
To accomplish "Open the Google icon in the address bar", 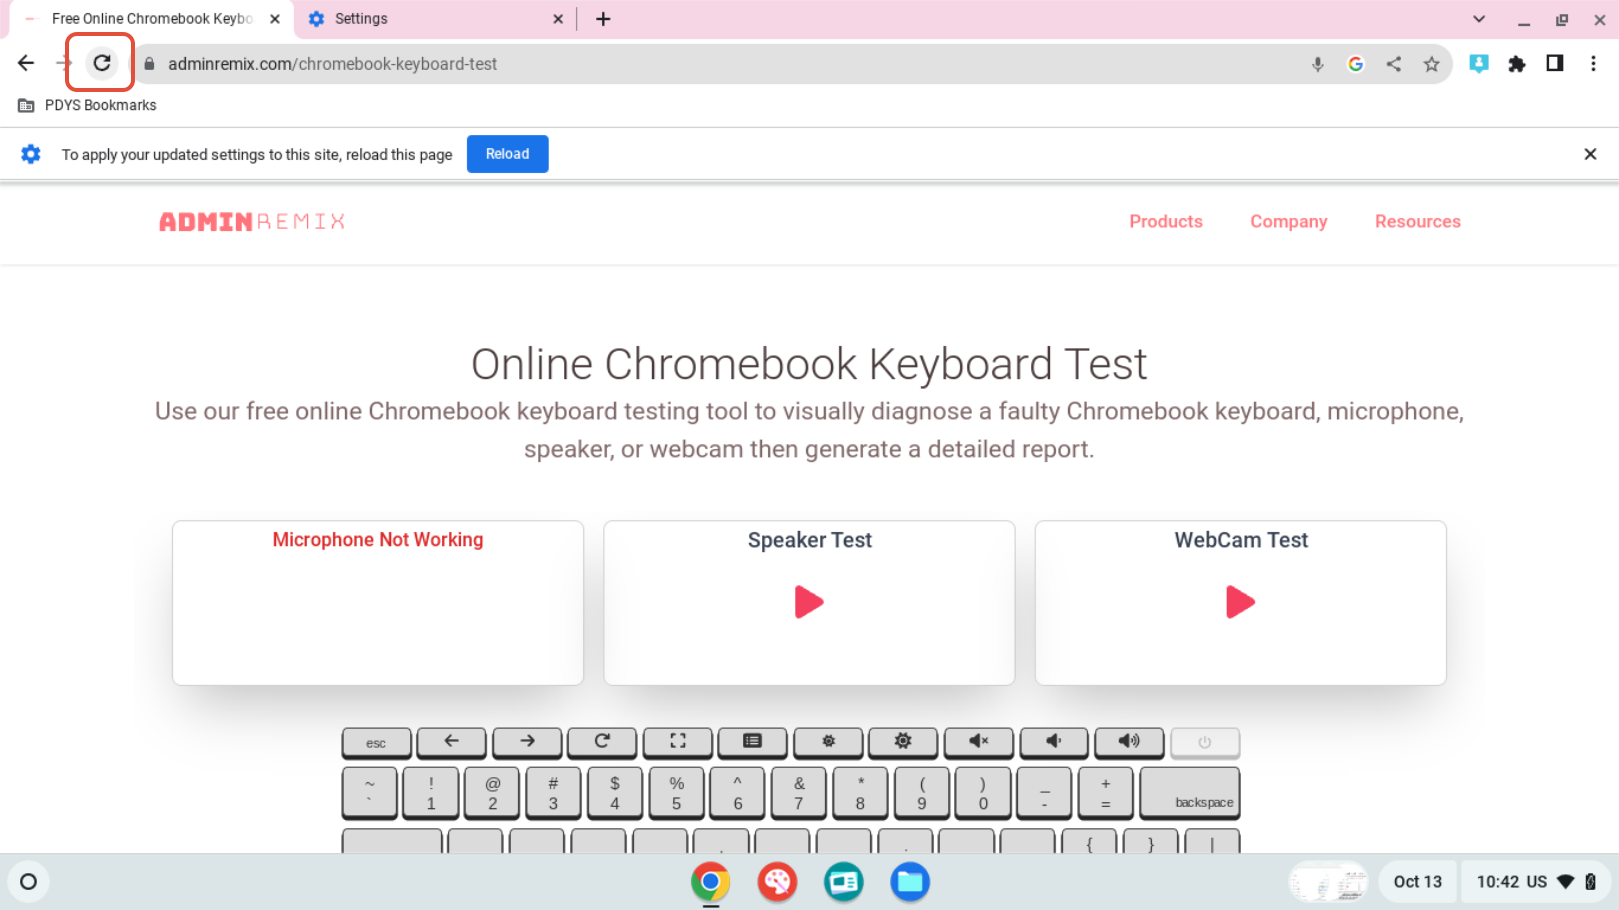I will pyautogui.click(x=1356, y=64).
